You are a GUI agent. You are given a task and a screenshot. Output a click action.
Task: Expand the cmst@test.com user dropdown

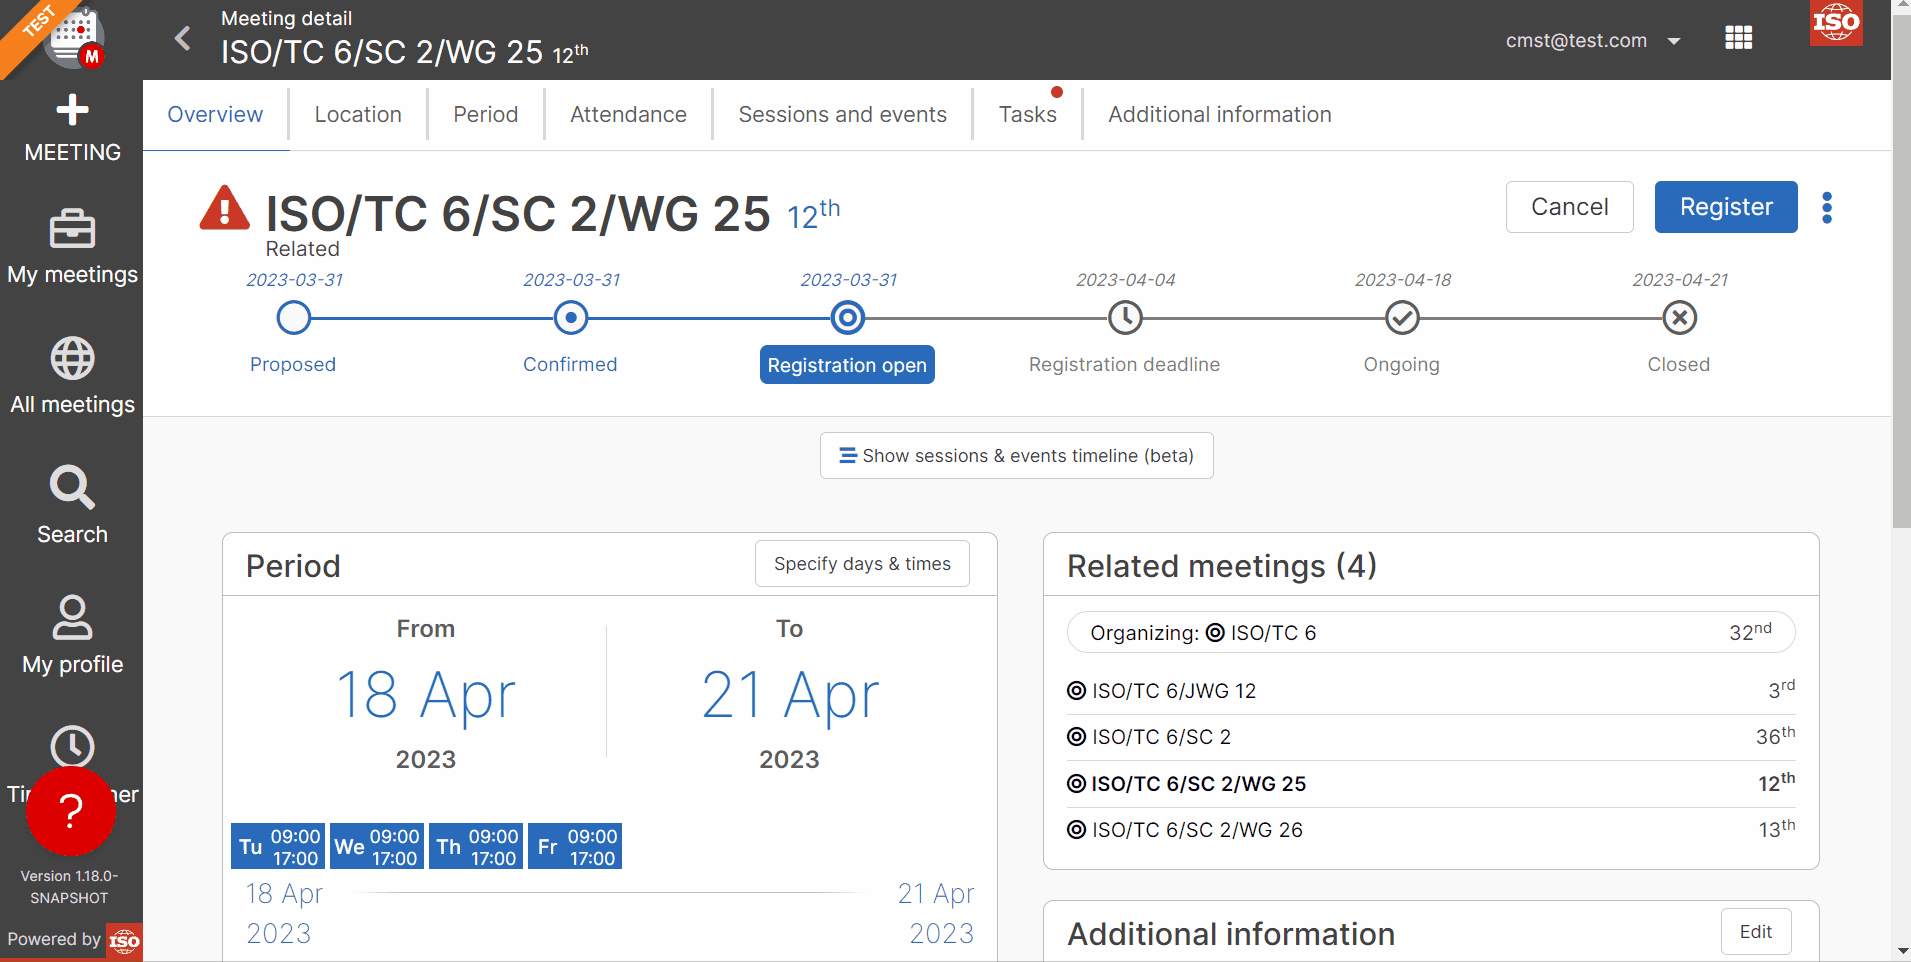click(1593, 41)
